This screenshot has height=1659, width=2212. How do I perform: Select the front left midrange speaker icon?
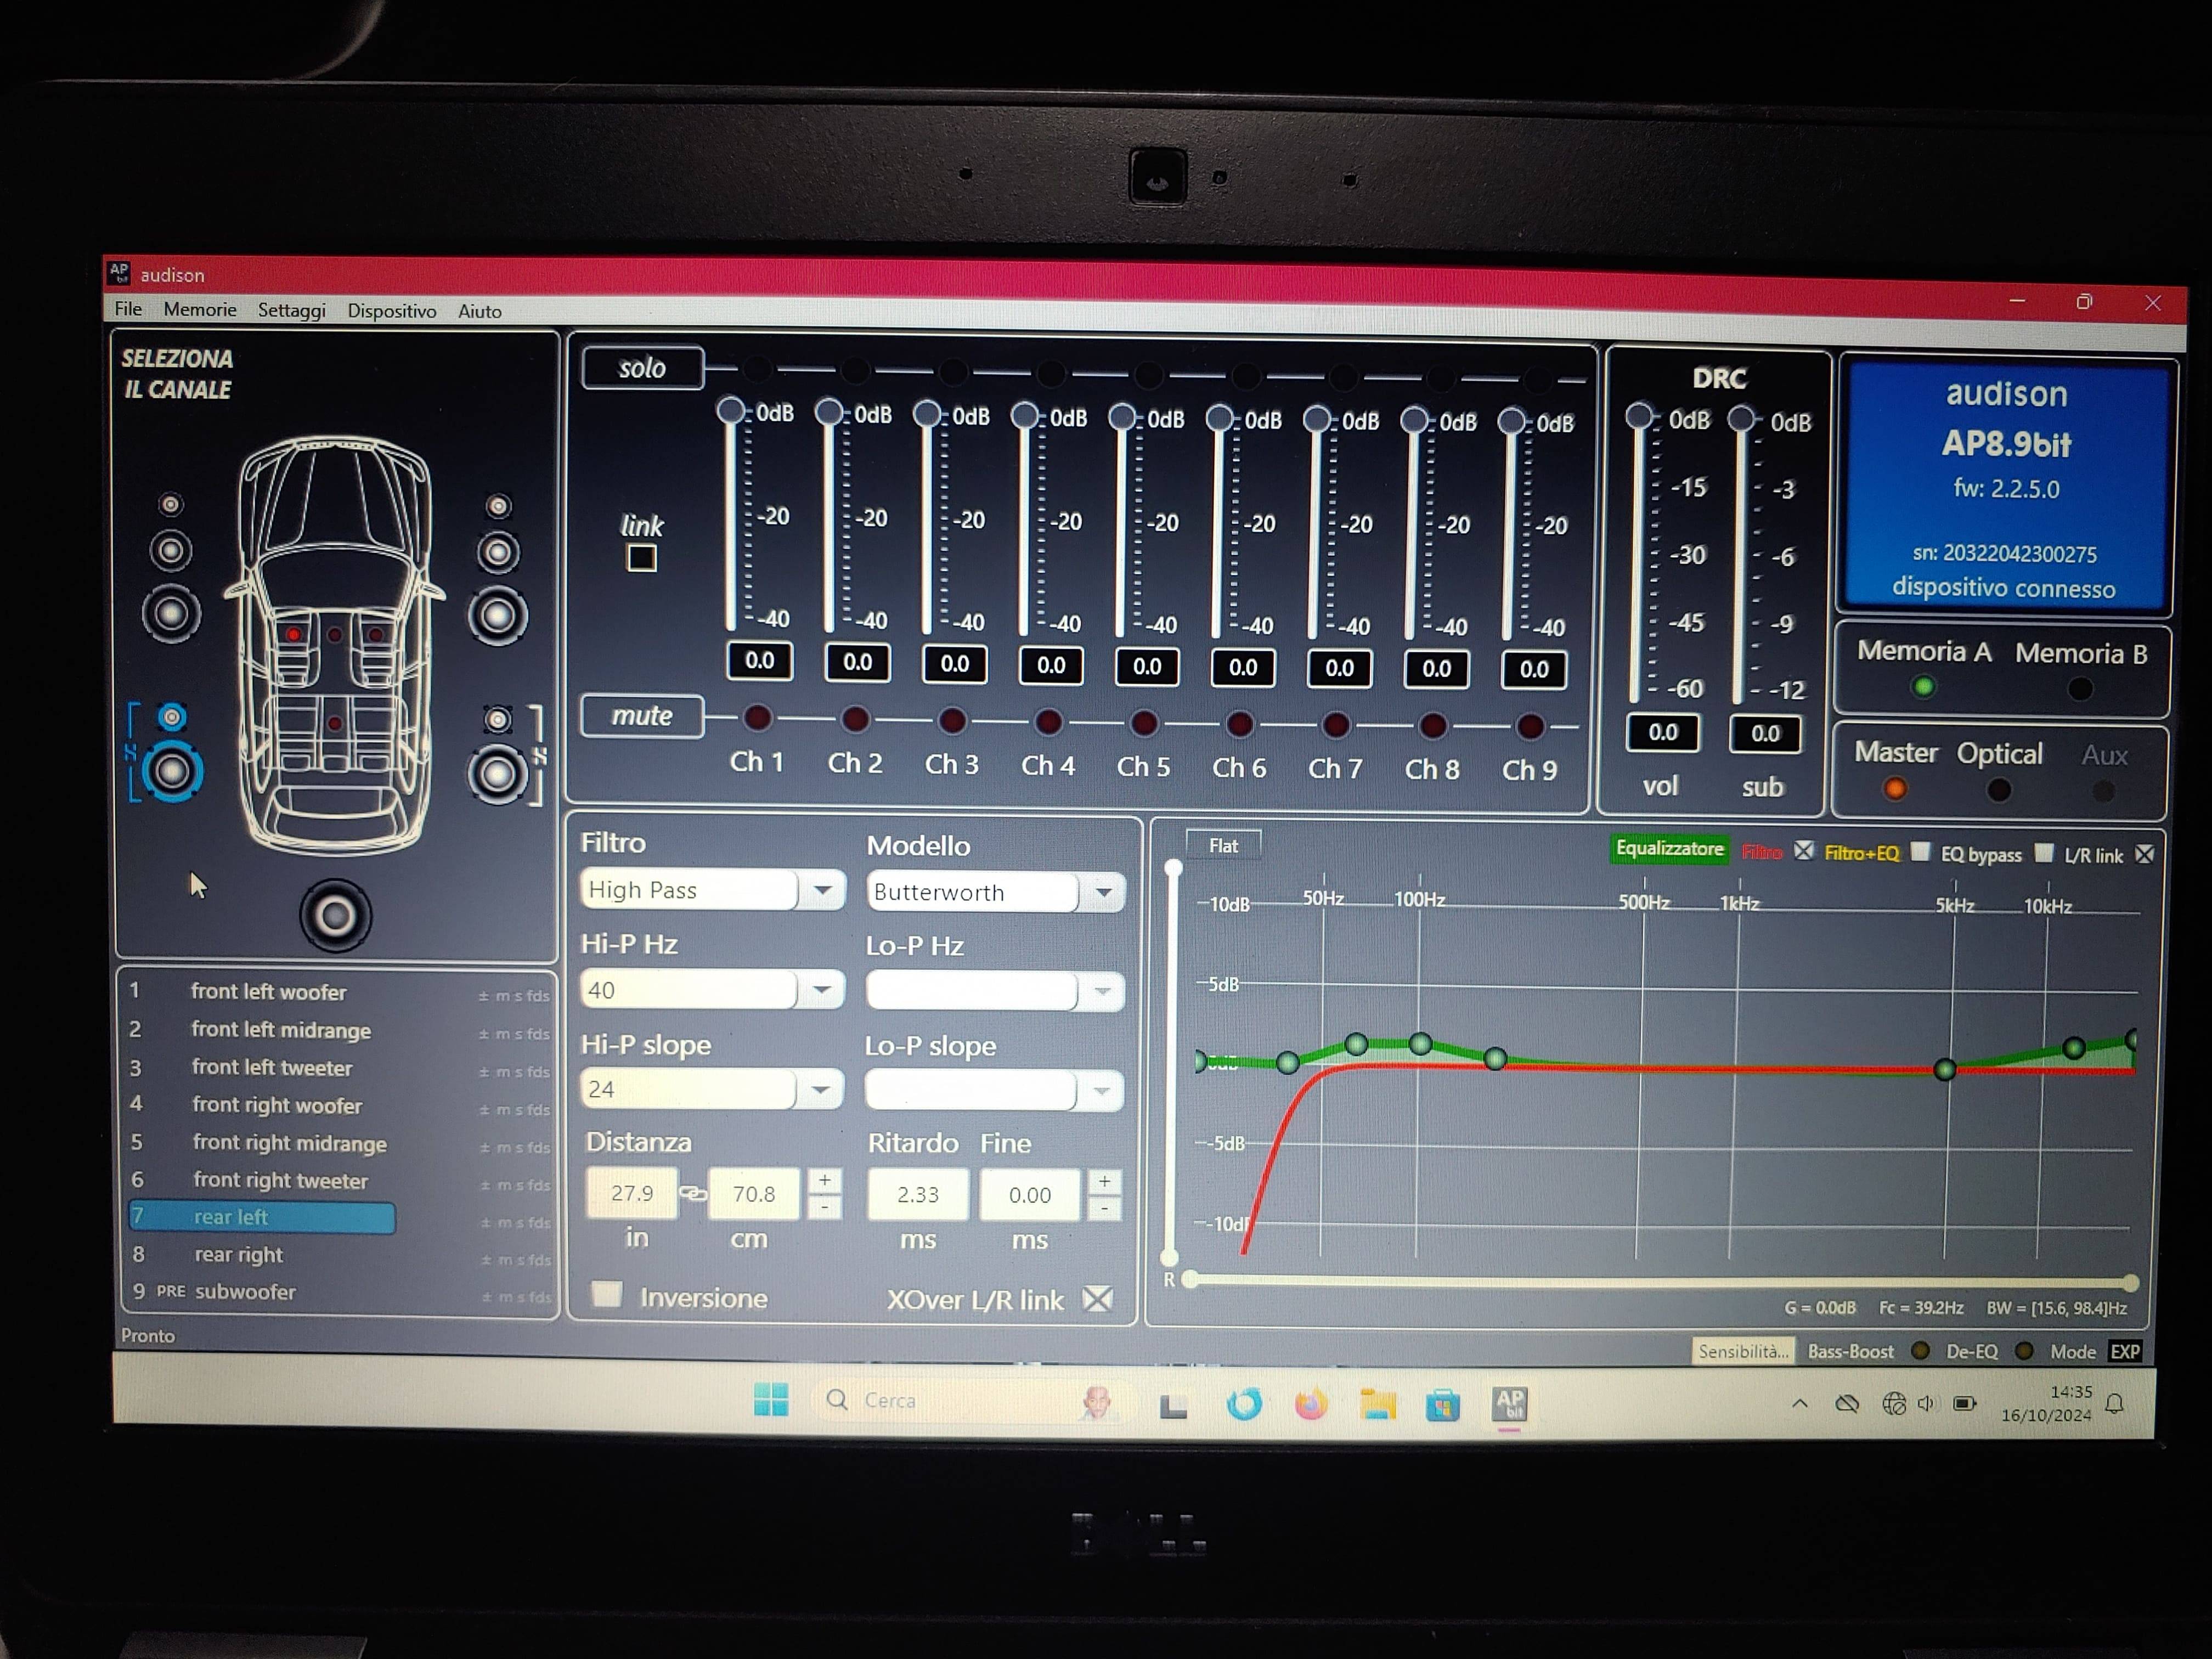[x=171, y=550]
